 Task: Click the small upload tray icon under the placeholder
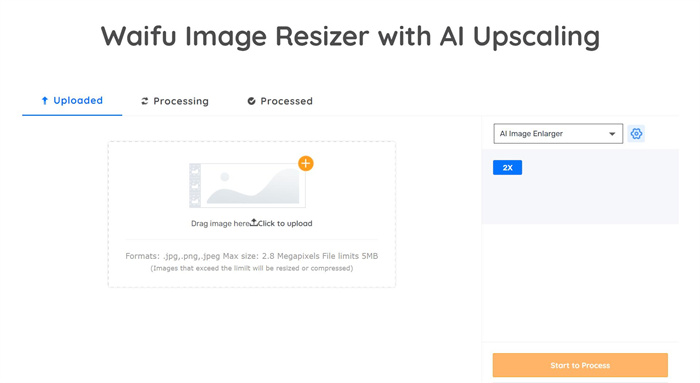pos(254,222)
